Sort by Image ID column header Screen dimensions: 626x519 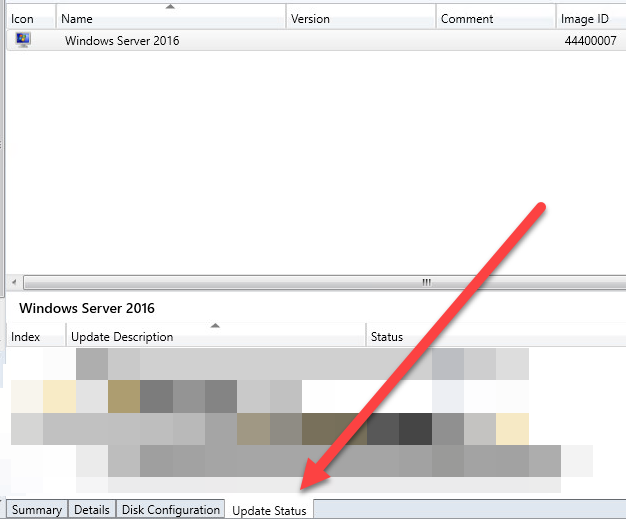tap(591, 18)
